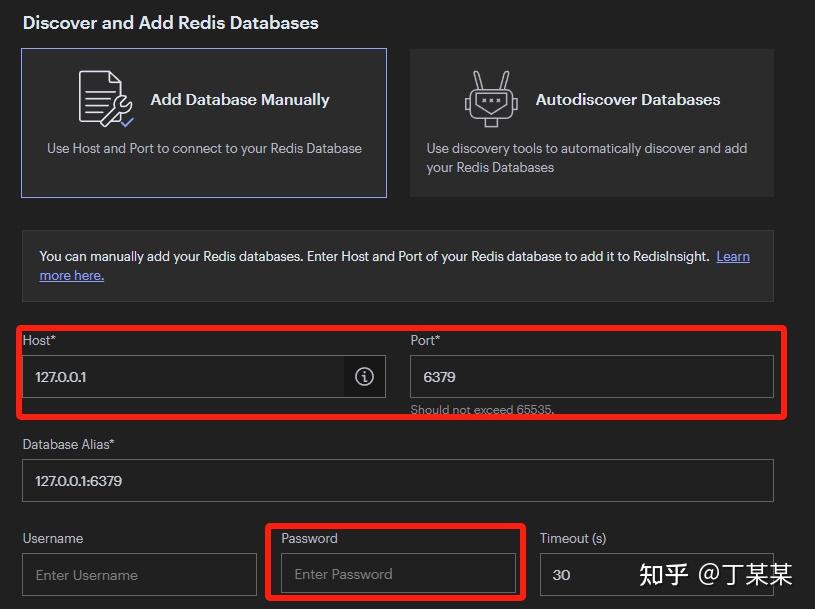Click the Should not exceed 65535 hint

[482, 409]
